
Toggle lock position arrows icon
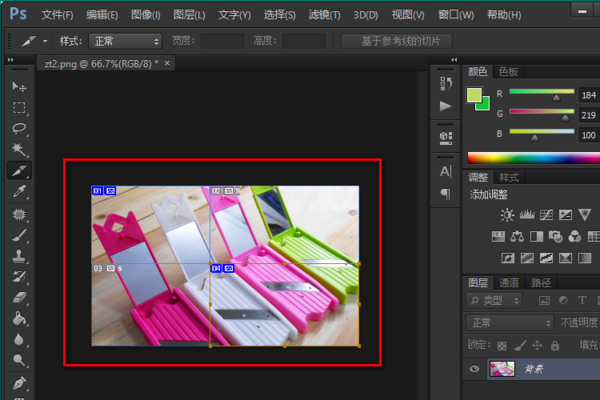(x=537, y=346)
